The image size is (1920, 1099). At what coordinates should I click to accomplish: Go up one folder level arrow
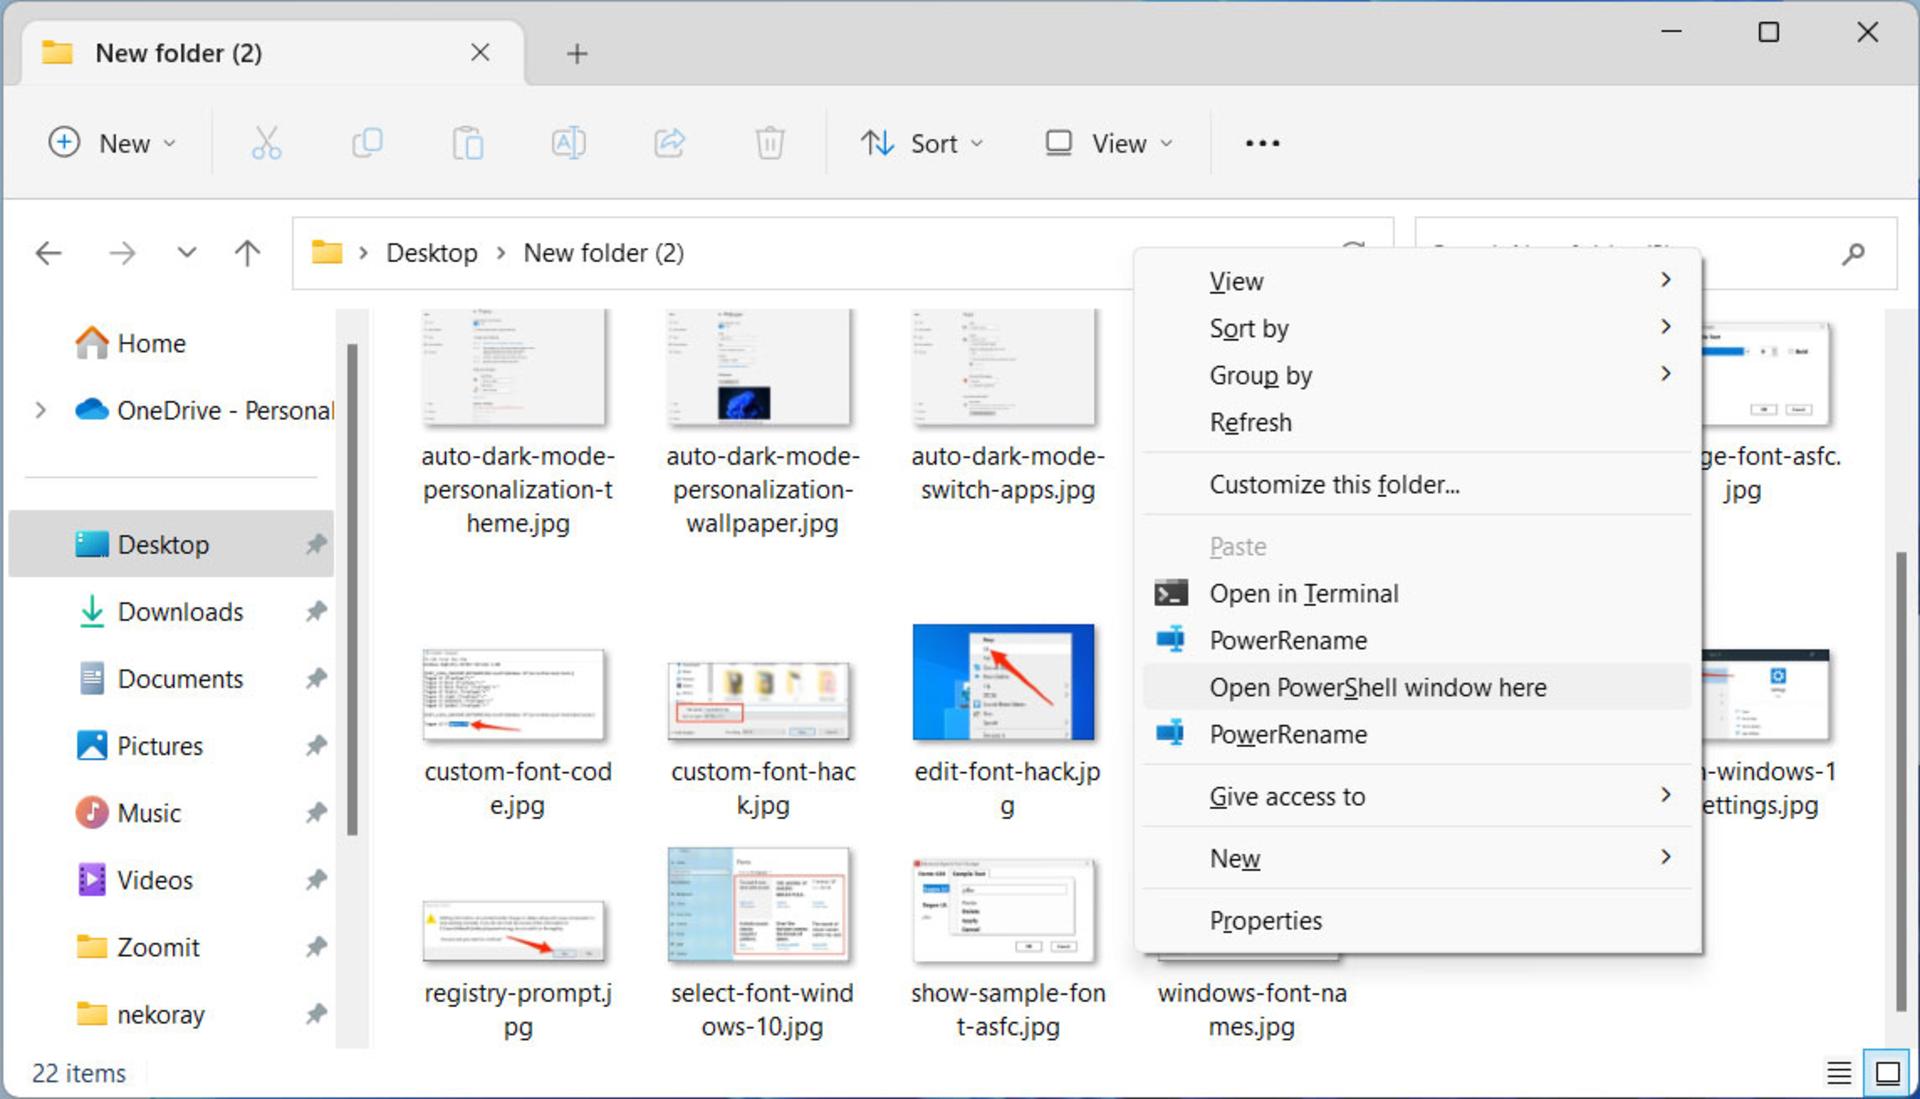(x=247, y=253)
